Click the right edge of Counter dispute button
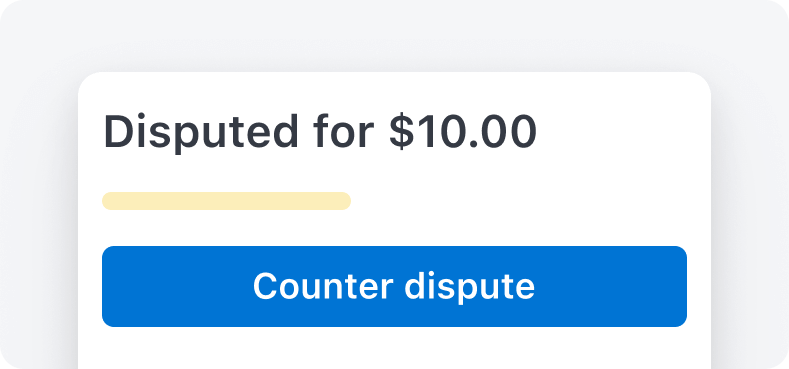 pyautogui.click(x=681, y=286)
